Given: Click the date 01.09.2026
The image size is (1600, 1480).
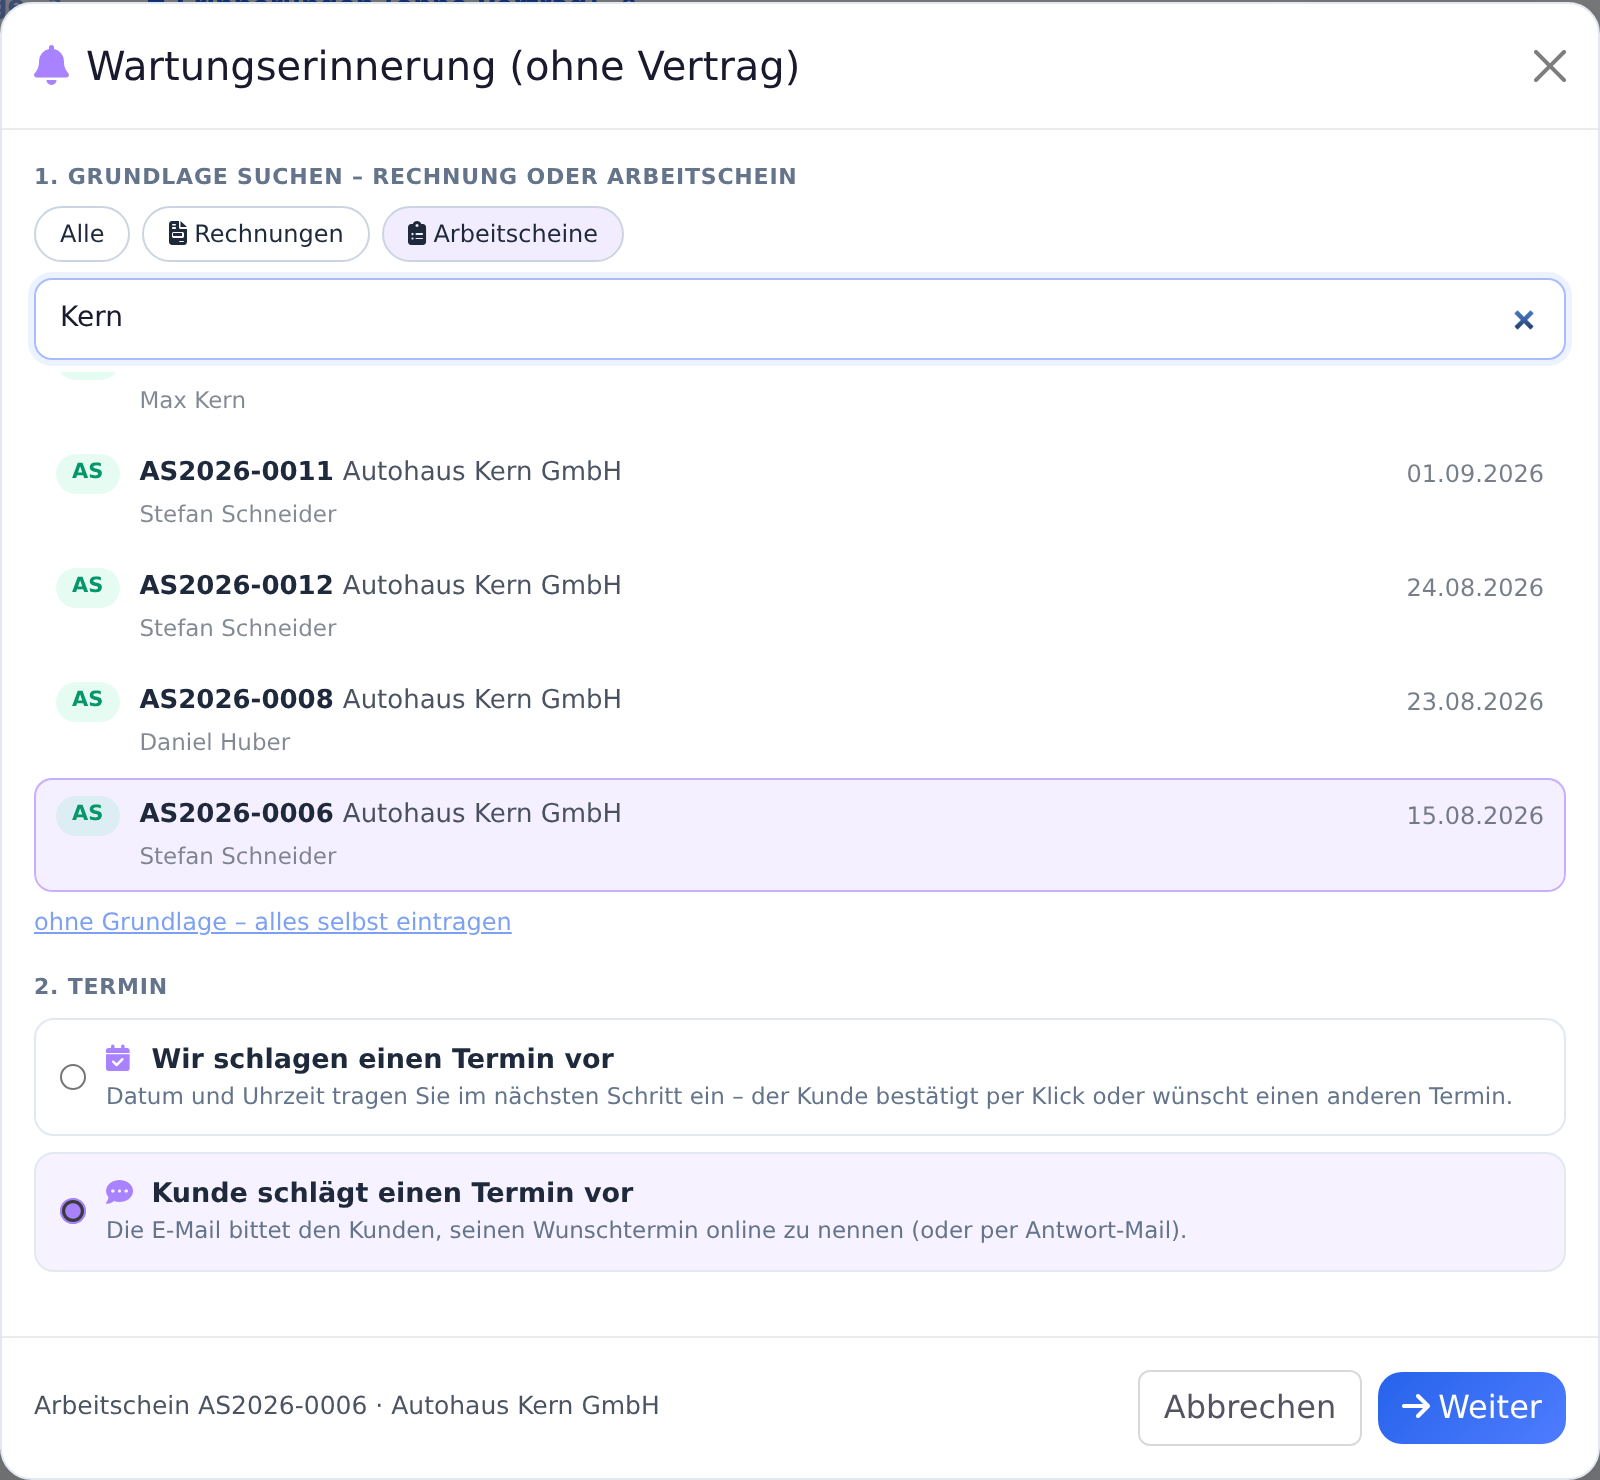Looking at the screenshot, I should coord(1475,474).
